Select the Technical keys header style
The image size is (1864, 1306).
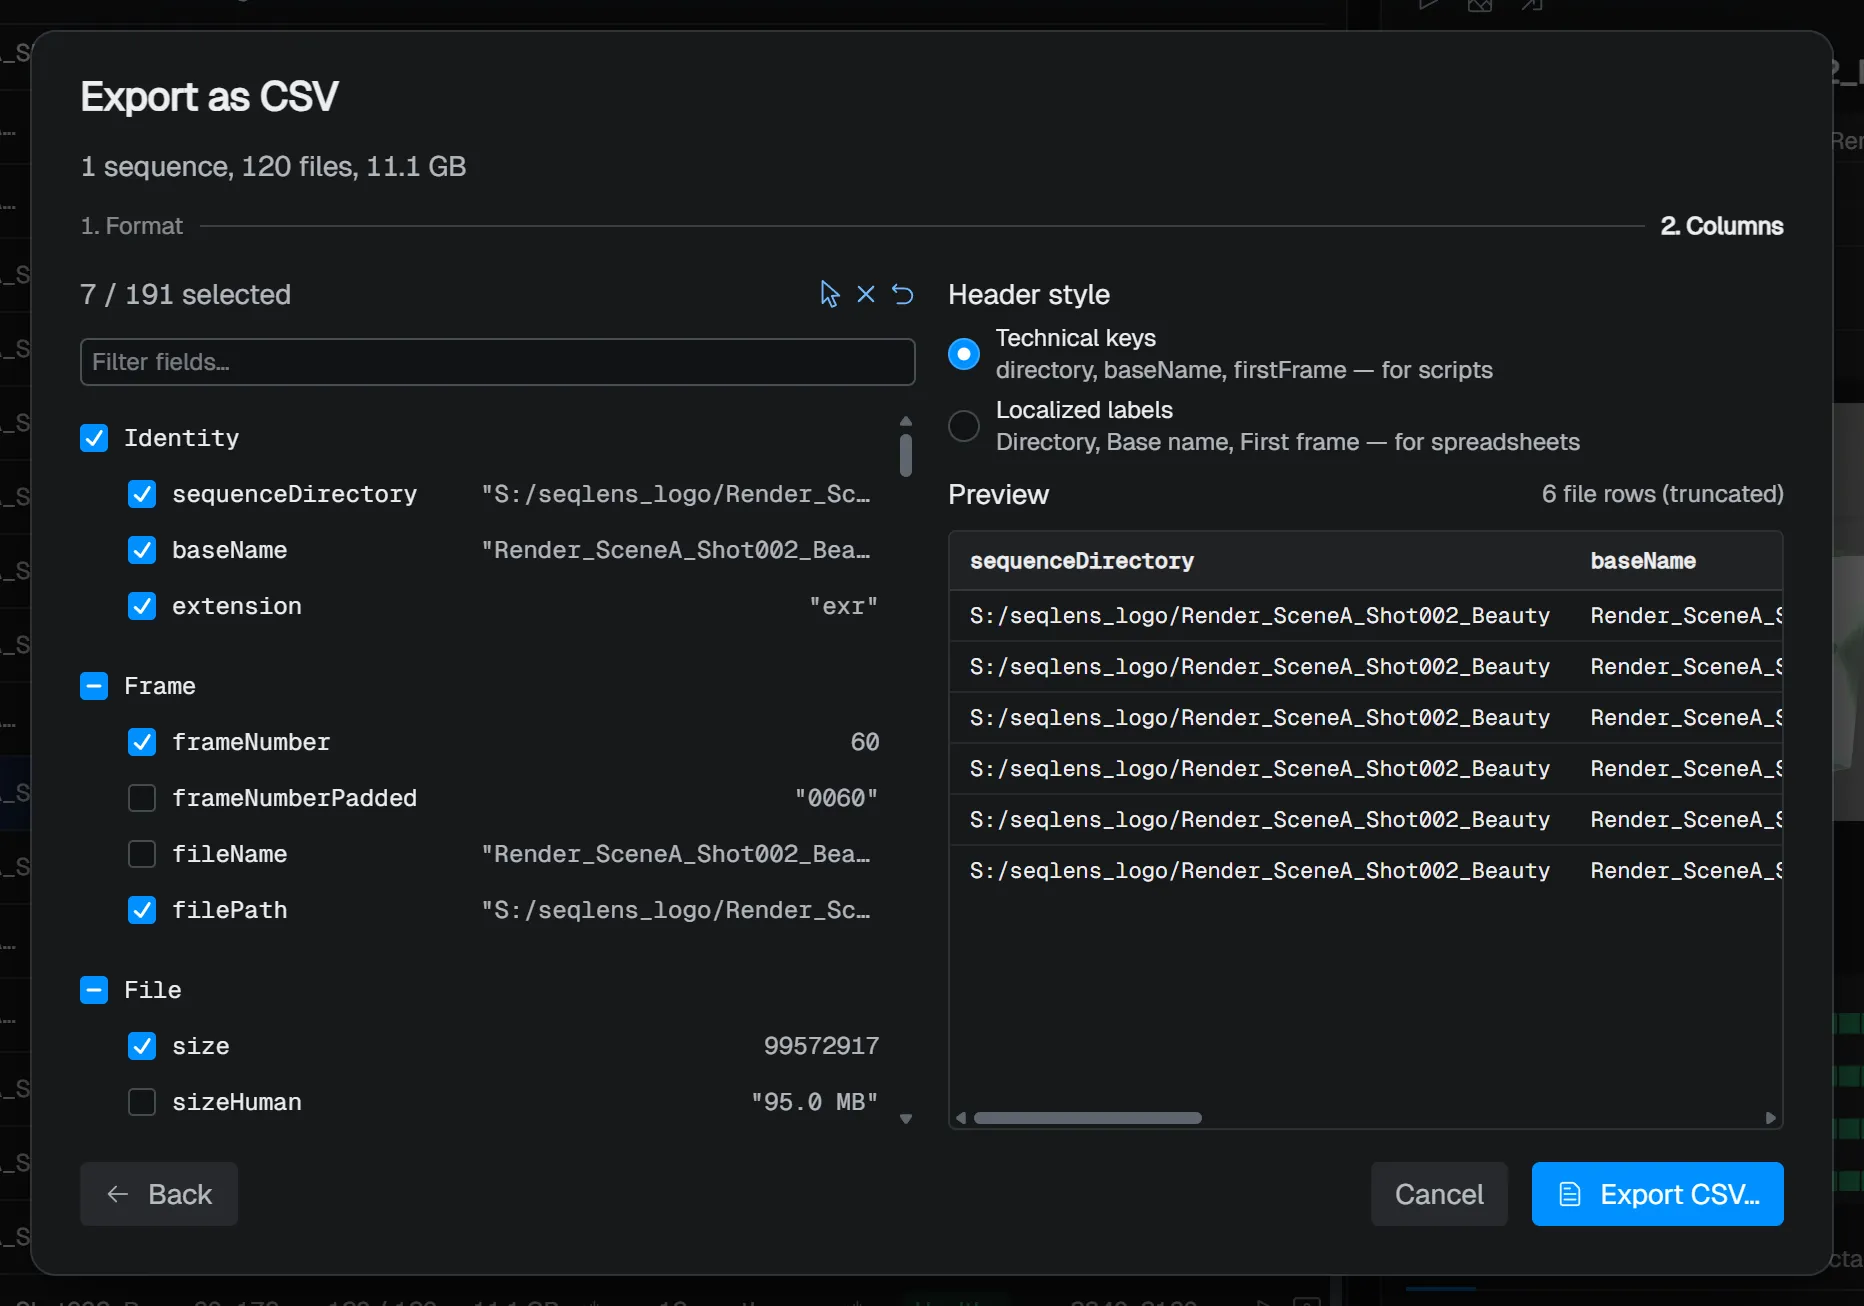click(964, 354)
